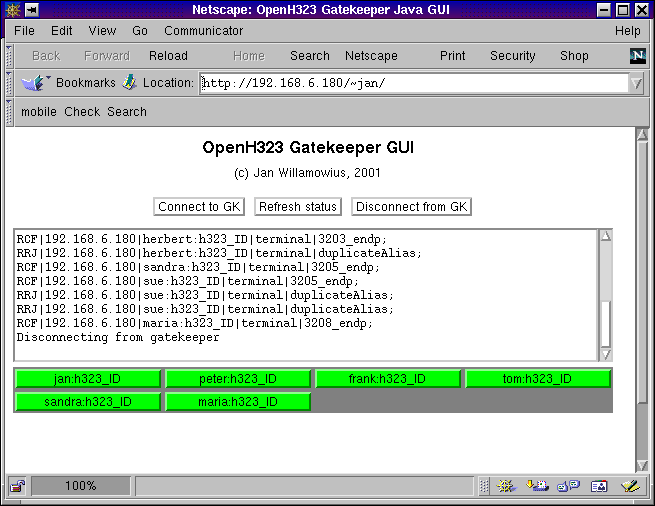Open the window menu icon in the title bar

click(13, 10)
